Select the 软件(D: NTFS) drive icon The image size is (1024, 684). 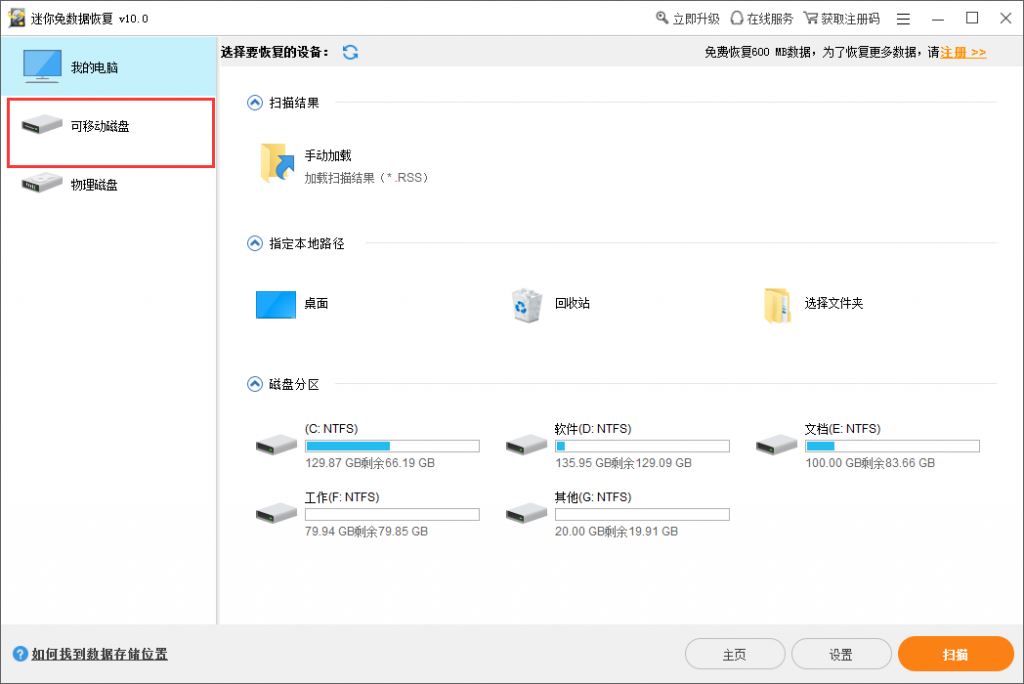(526, 445)
